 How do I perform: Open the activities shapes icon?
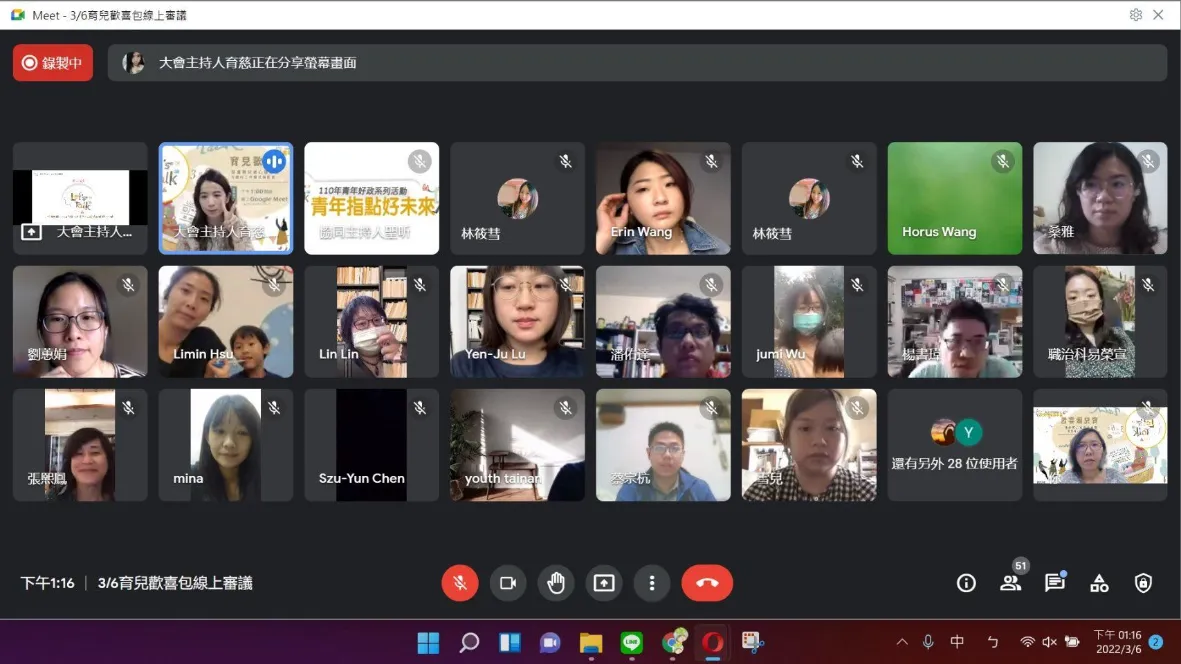pyautogui.click(x=1099, y=583)
